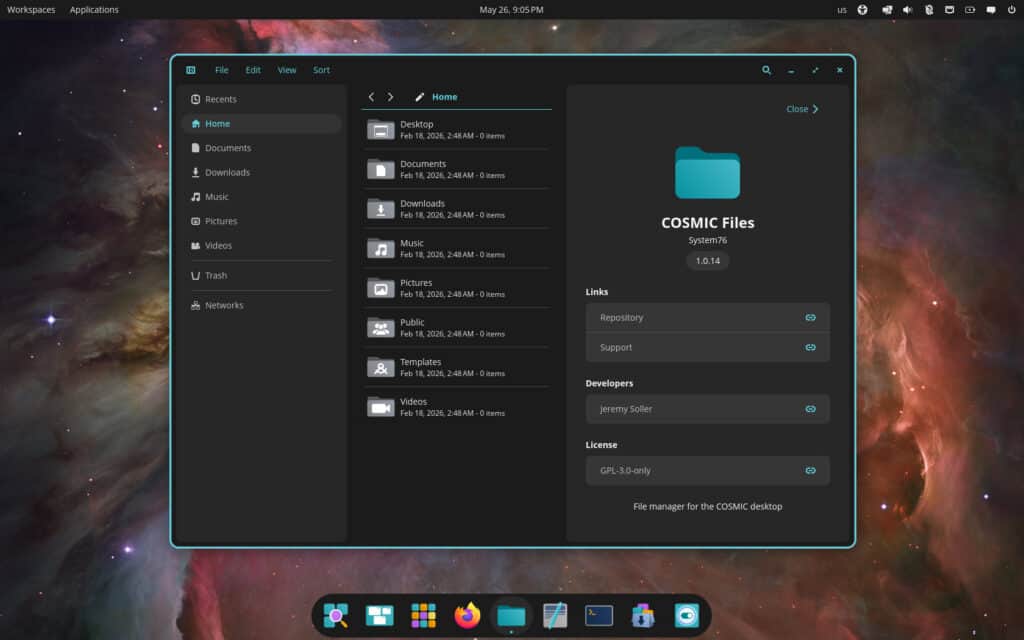1024x640 pixels.
Task: Launch Firefox from the dock
Action: tap(467, 615)
